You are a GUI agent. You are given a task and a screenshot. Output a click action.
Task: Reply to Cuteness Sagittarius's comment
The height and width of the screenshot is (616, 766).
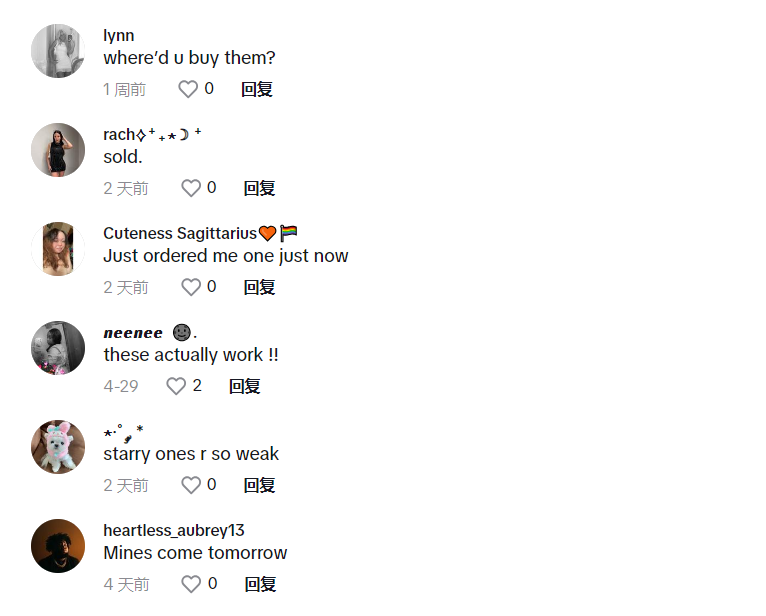(260, 287)
